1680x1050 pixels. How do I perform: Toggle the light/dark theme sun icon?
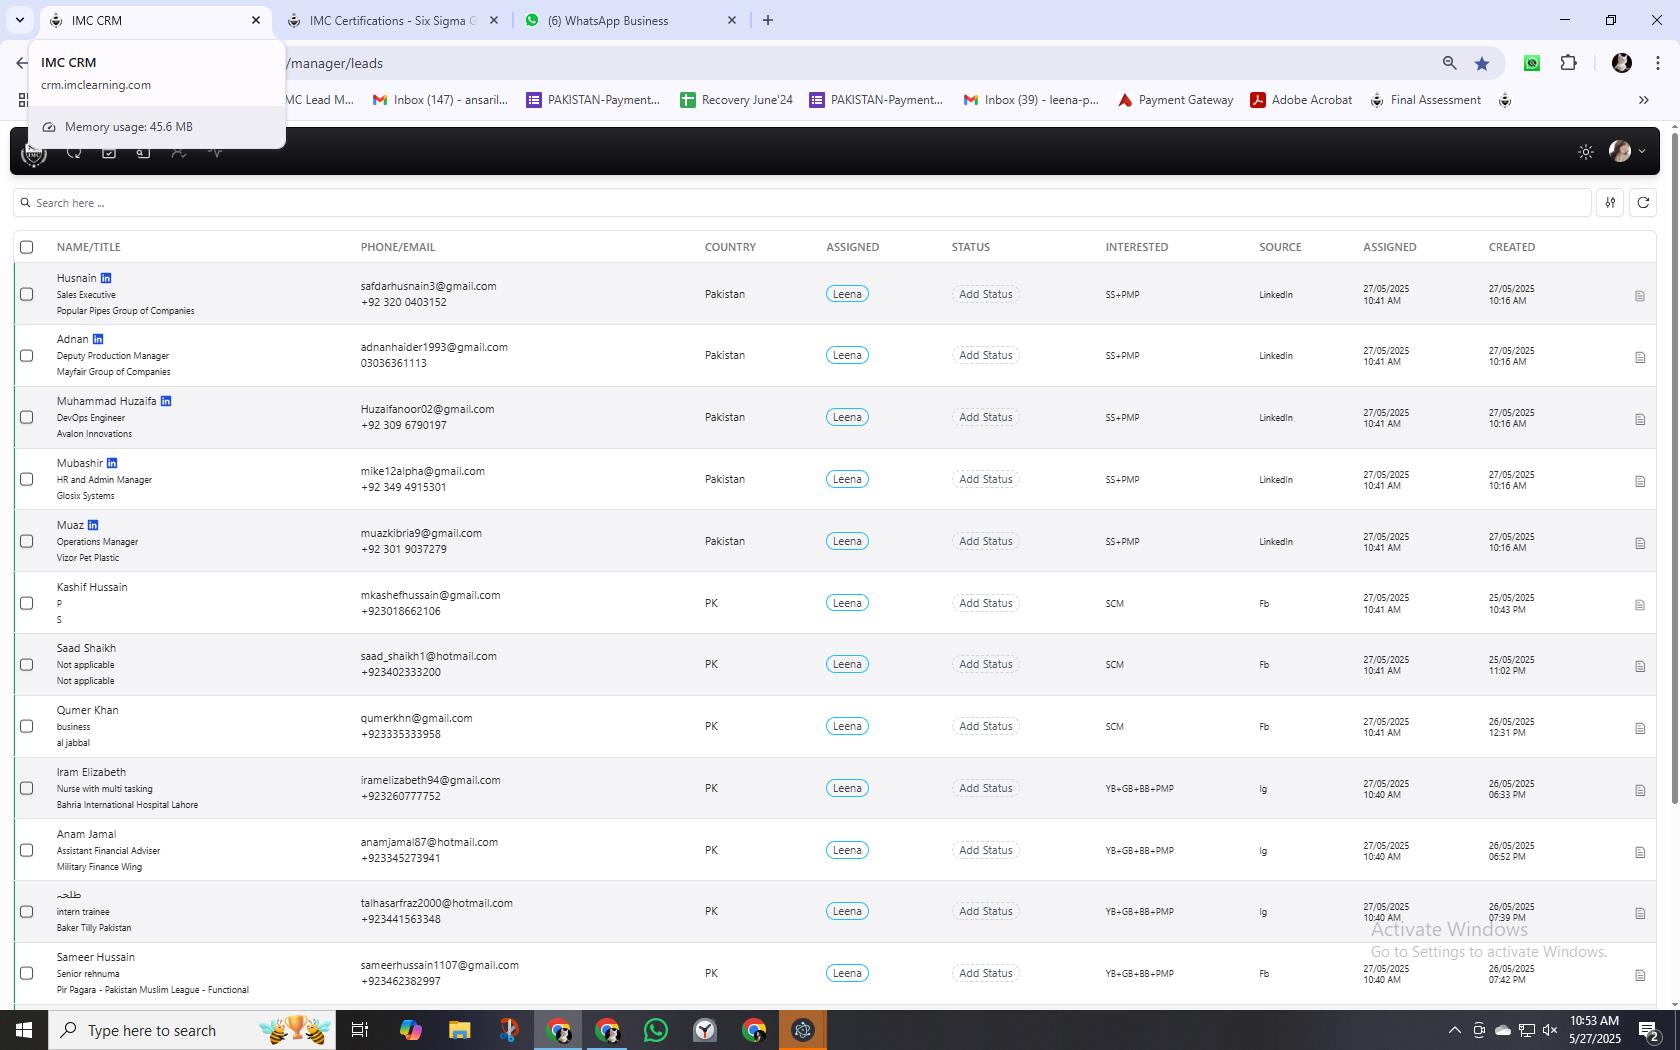pyautogui.click(x=1585, y=152)
